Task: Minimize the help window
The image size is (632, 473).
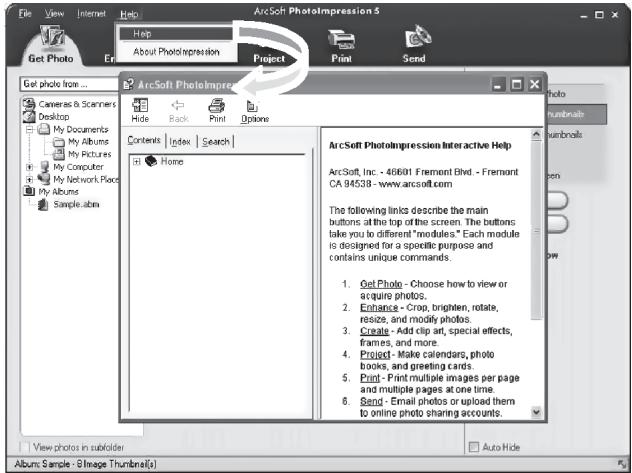Action: pyautogui.click(x=498, y=85)
